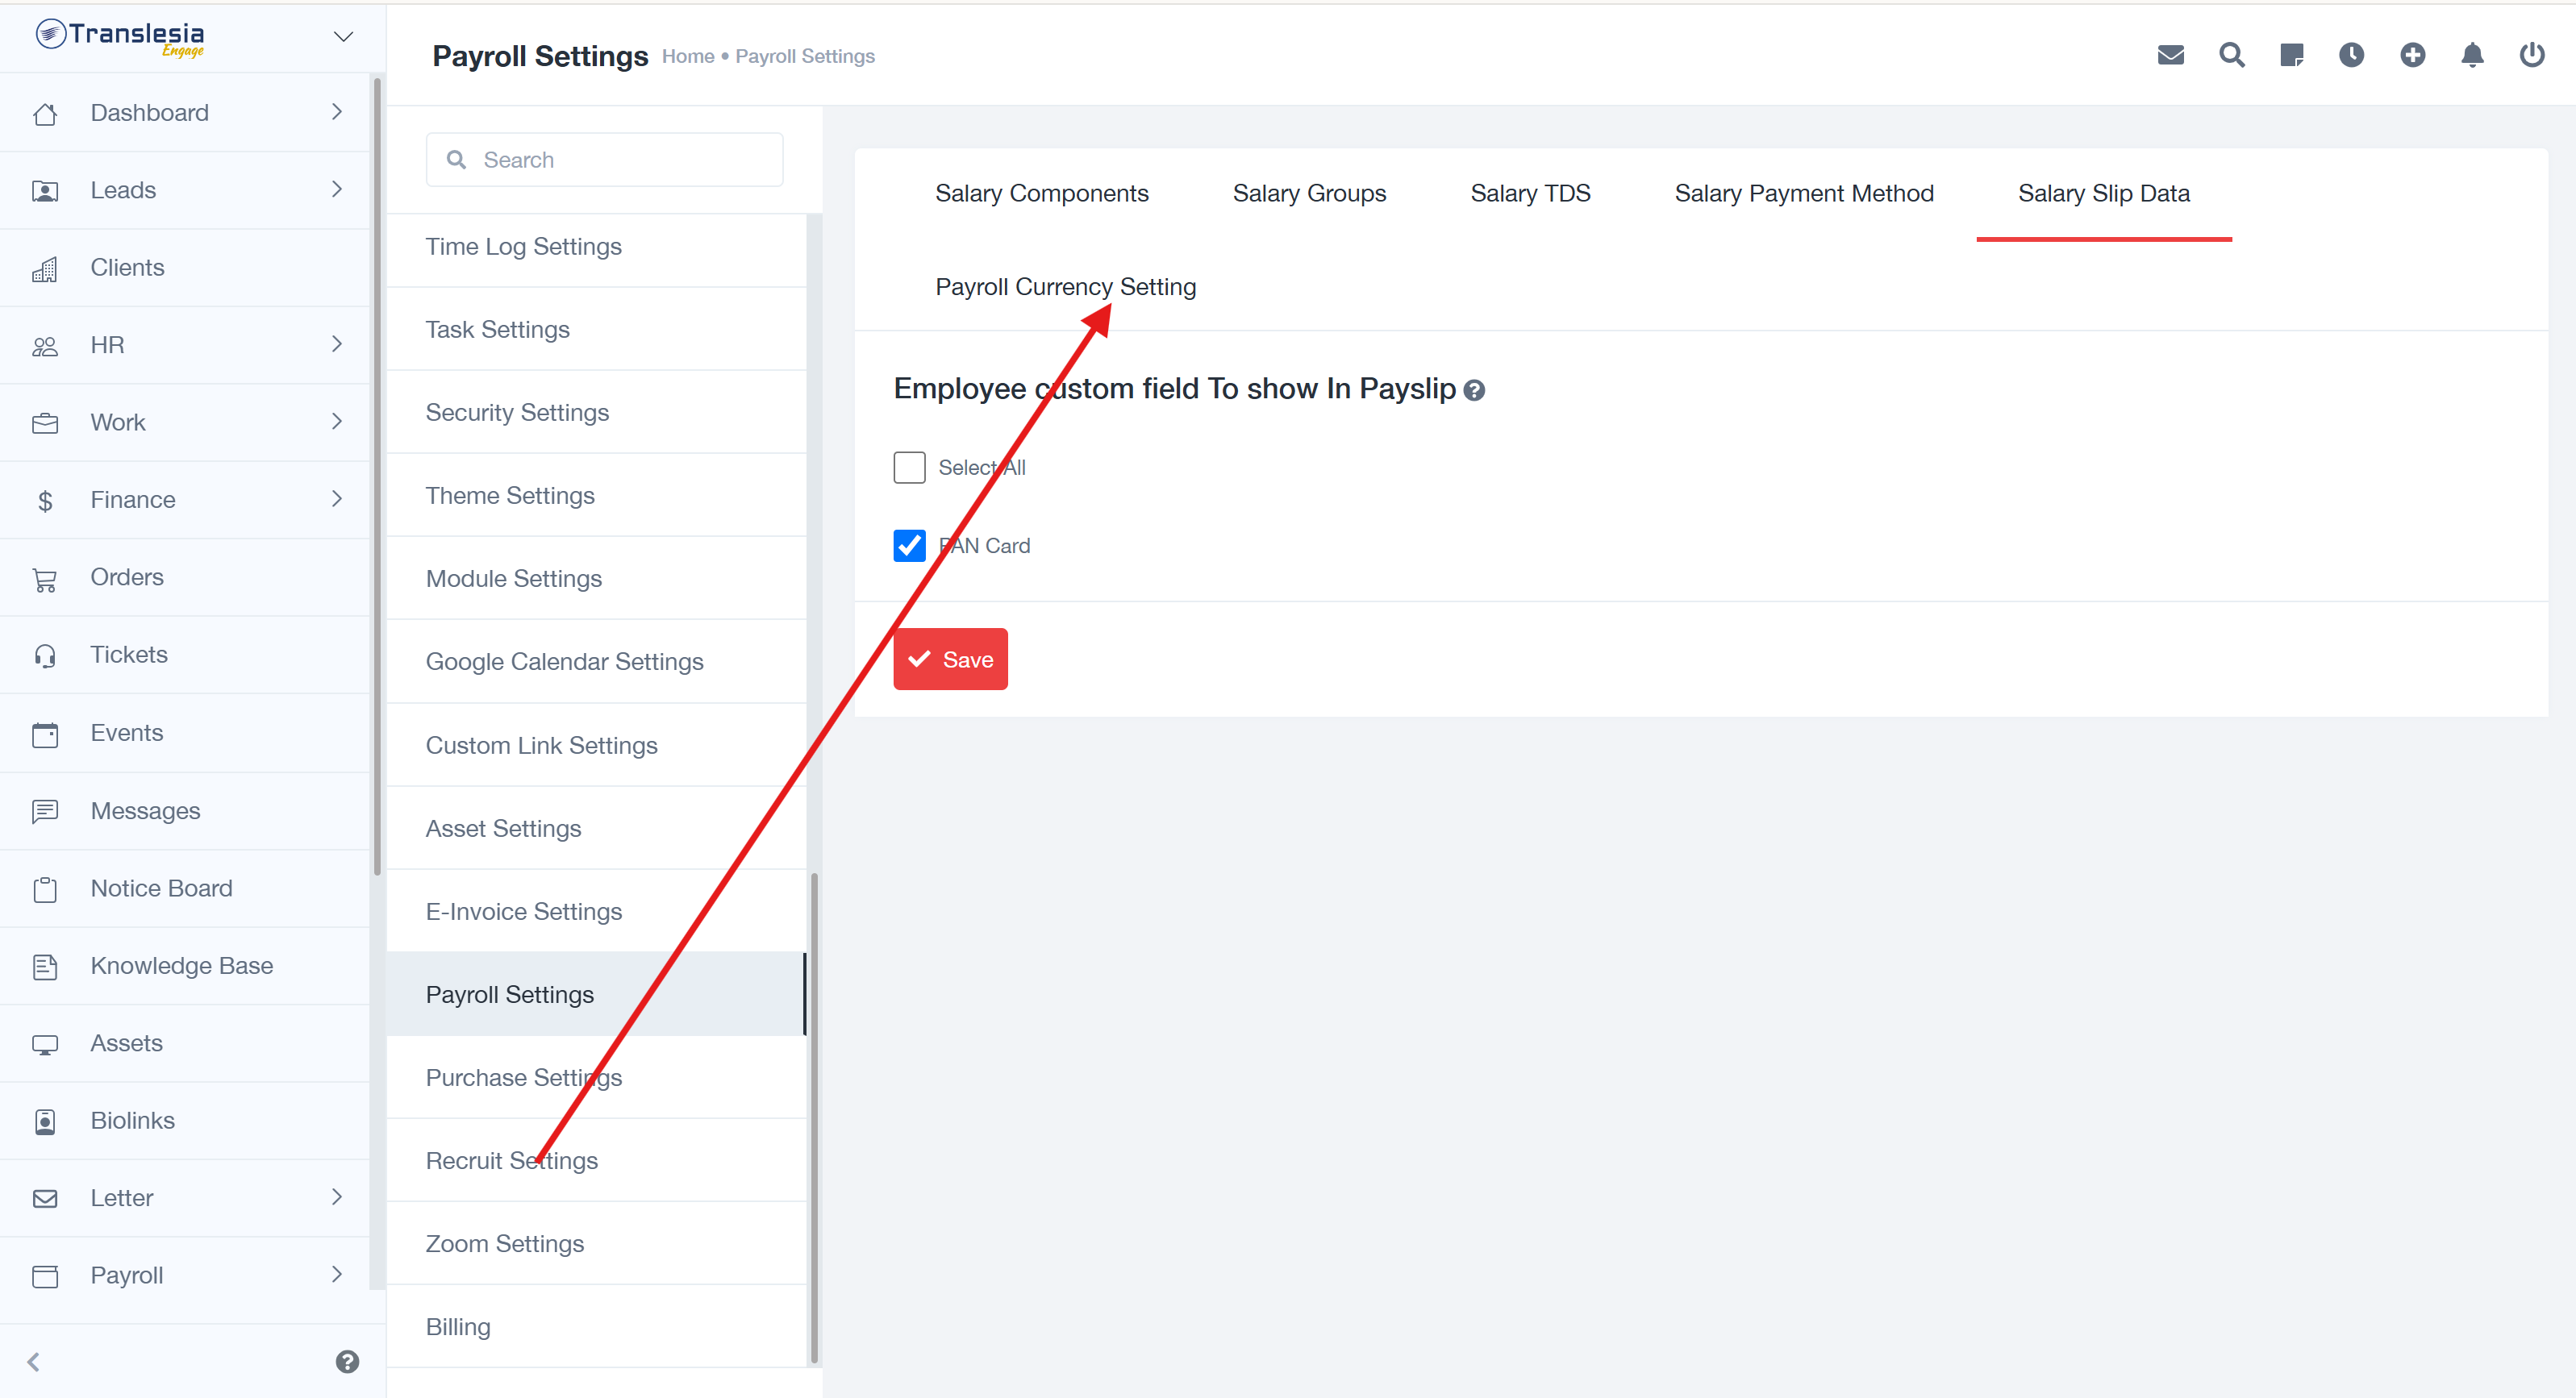The width and height of the screenshot is (2576, 1398).
Task: Open Payroll Currency Setting tab
Action: click(x=1065, y=287)
